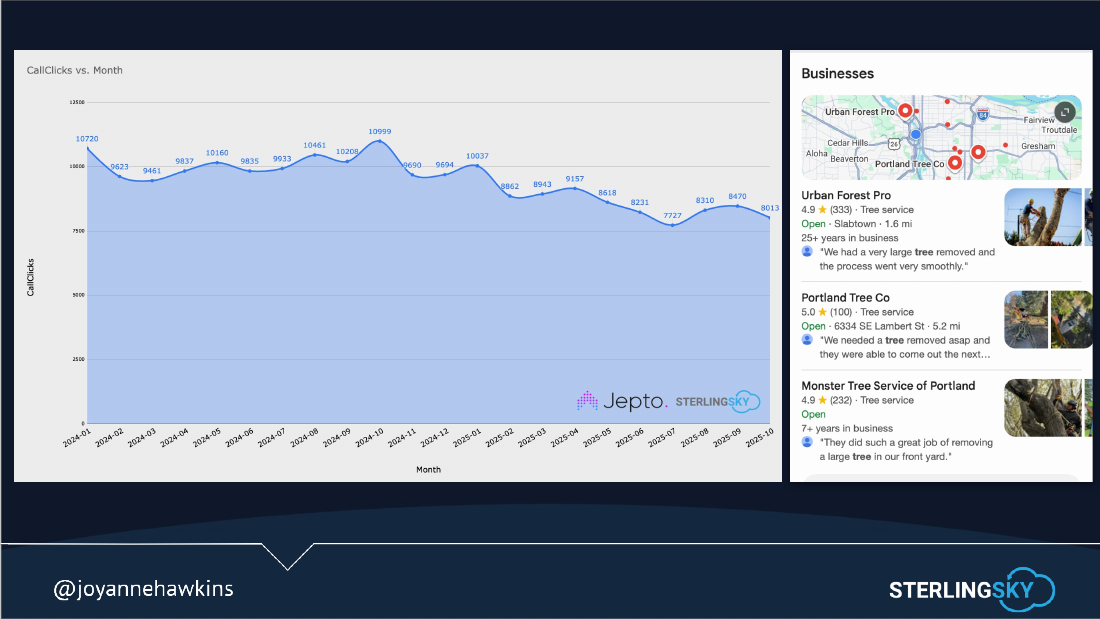The height and width of the screenshot is (619, 1100).
Task: Click the Portland Tree Co map pin
Action: (955, 163)
